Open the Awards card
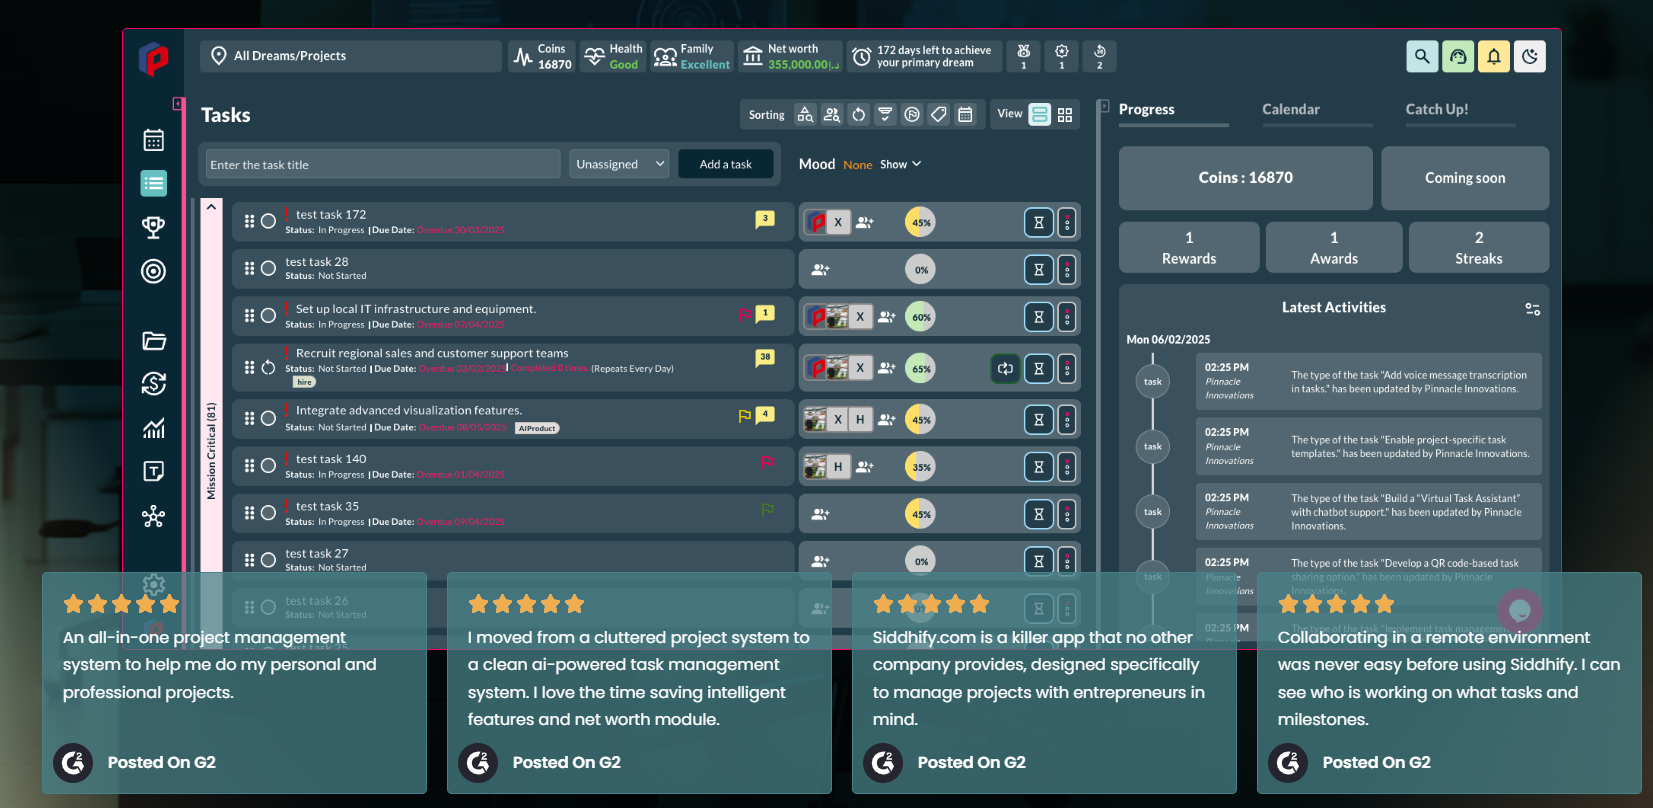This screenshot has width=1653, height=810. [1334, 248]
